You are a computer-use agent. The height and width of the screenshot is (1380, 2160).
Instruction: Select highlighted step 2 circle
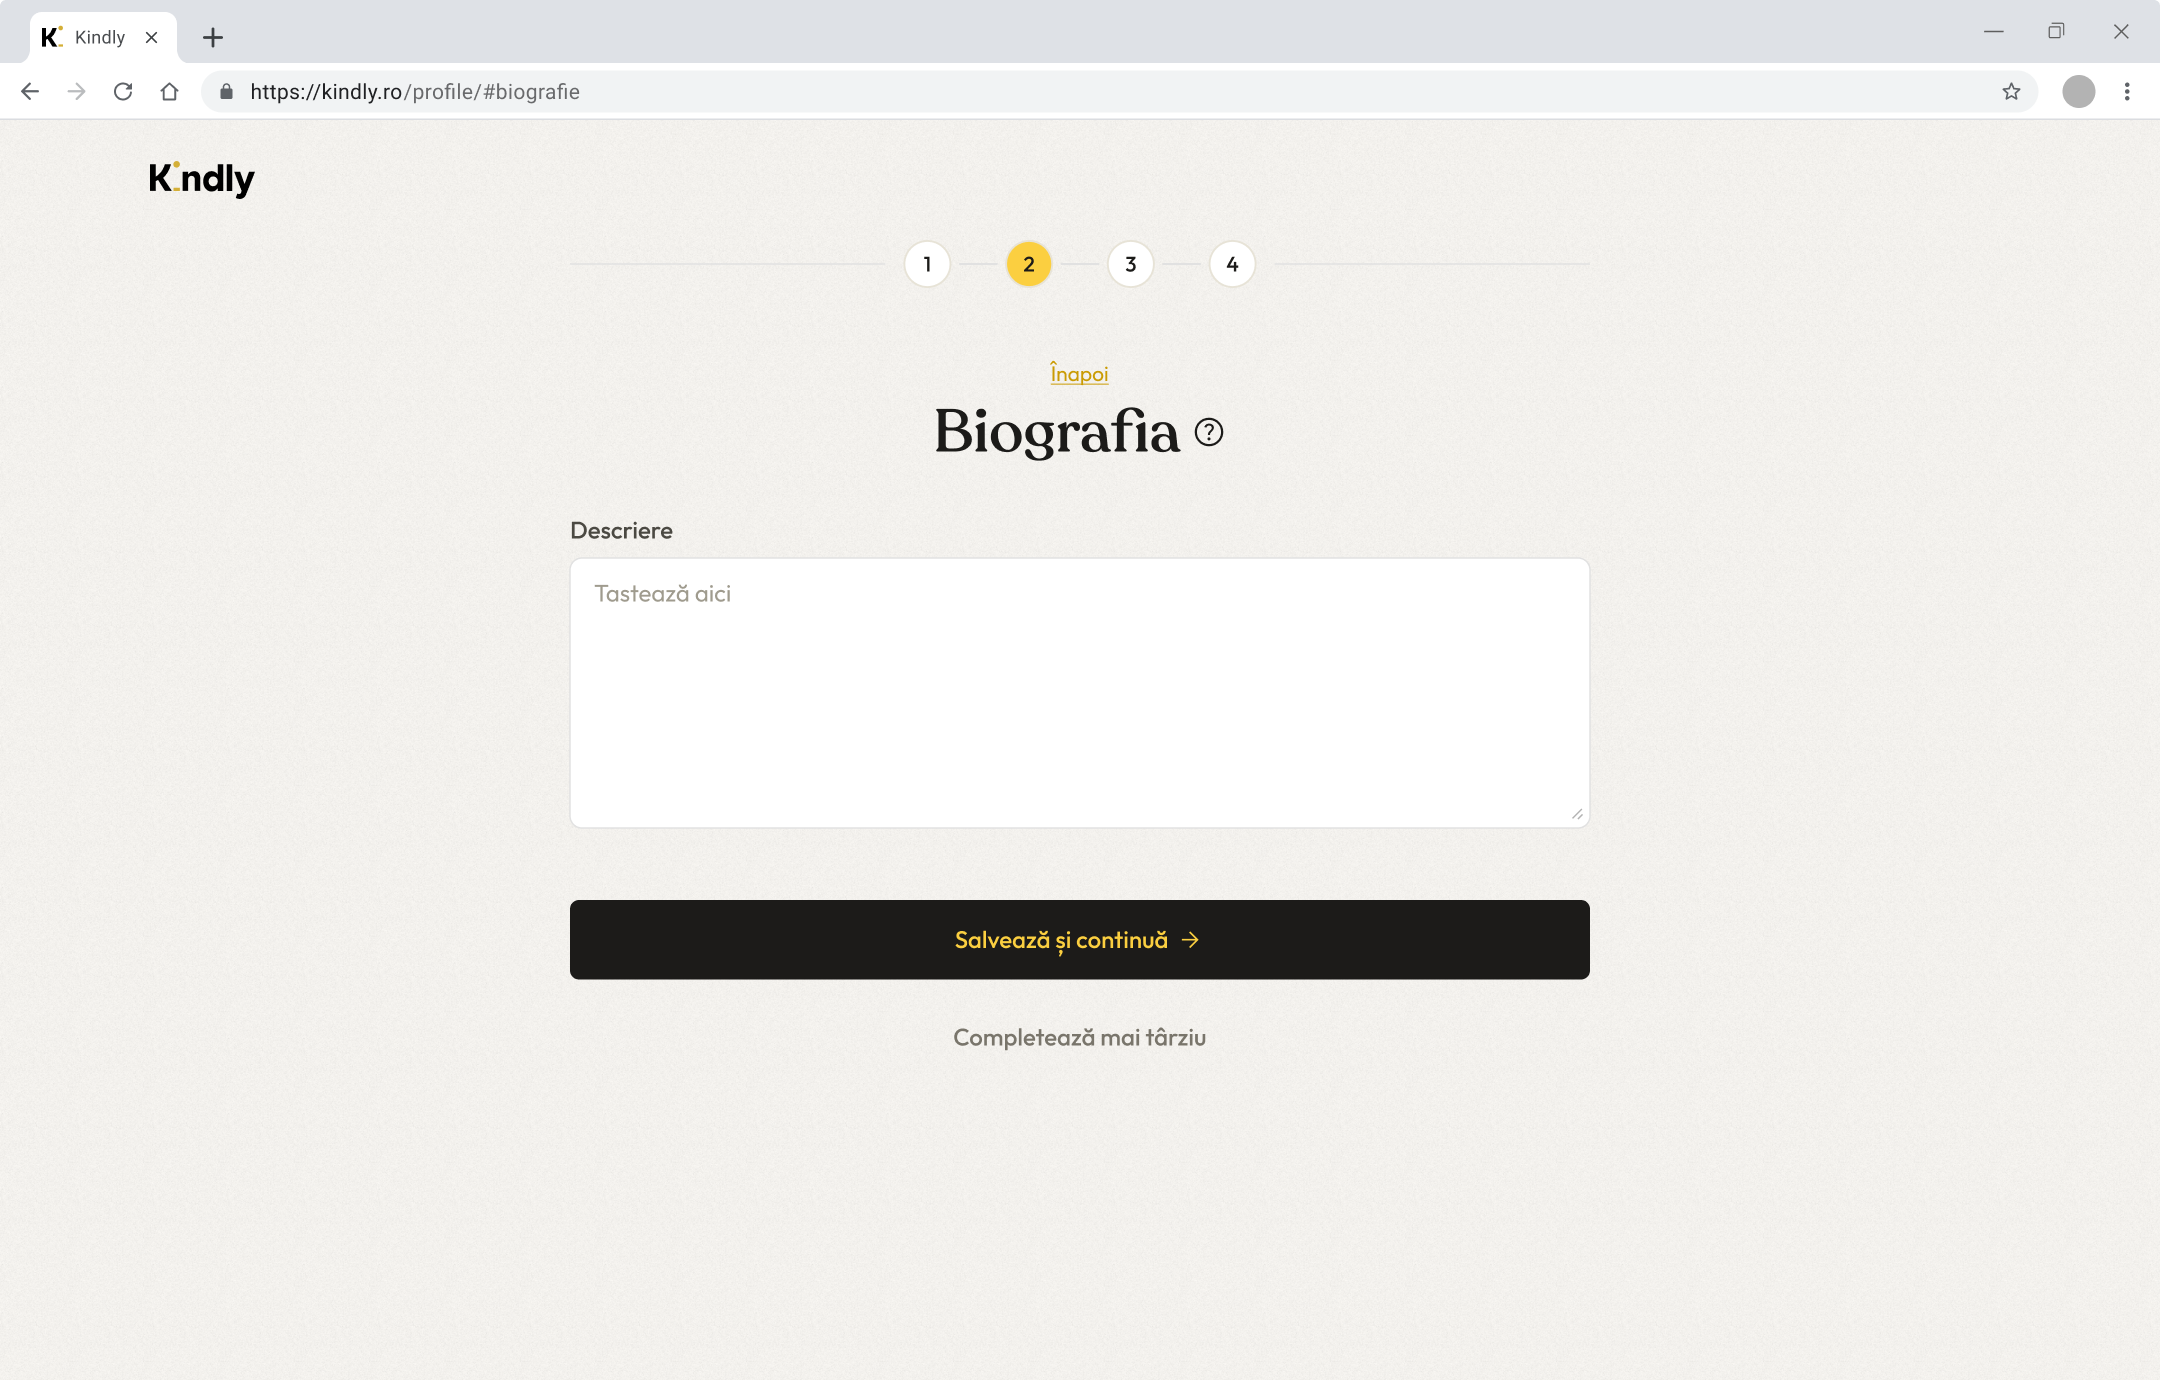point(1028,264)
